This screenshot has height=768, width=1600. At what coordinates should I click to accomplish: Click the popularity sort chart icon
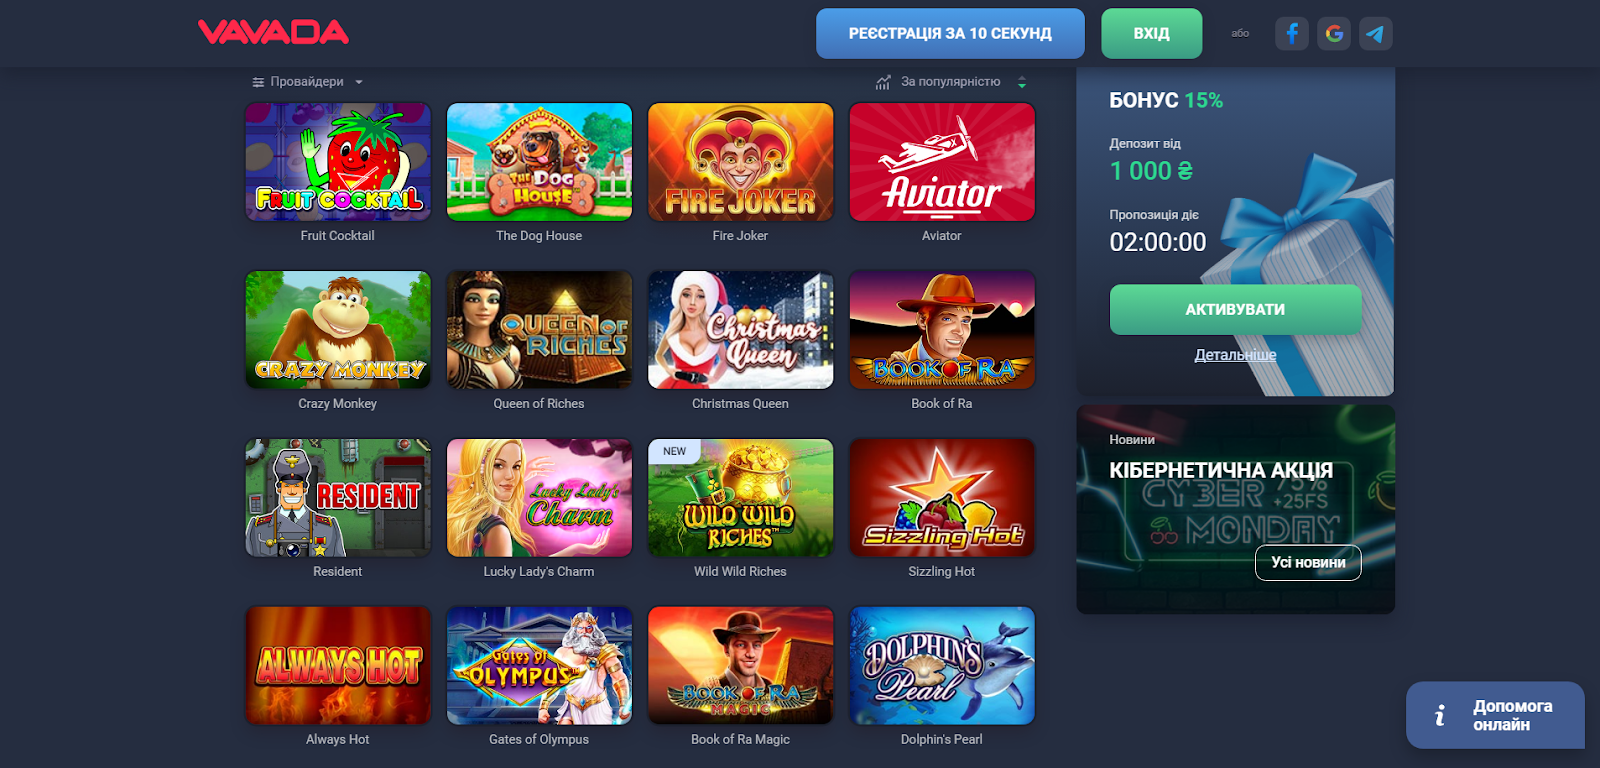point(883,82)
